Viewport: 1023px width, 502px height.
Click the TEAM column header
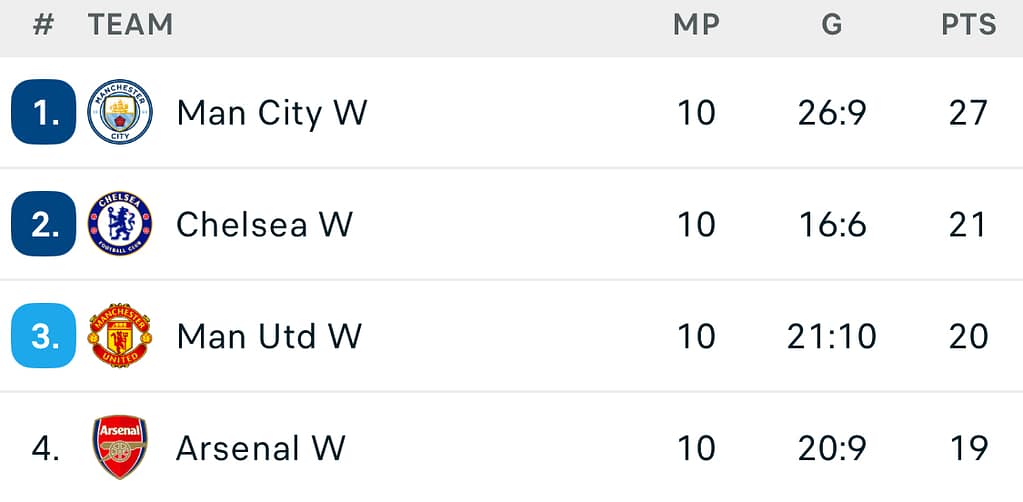[130, 25]
